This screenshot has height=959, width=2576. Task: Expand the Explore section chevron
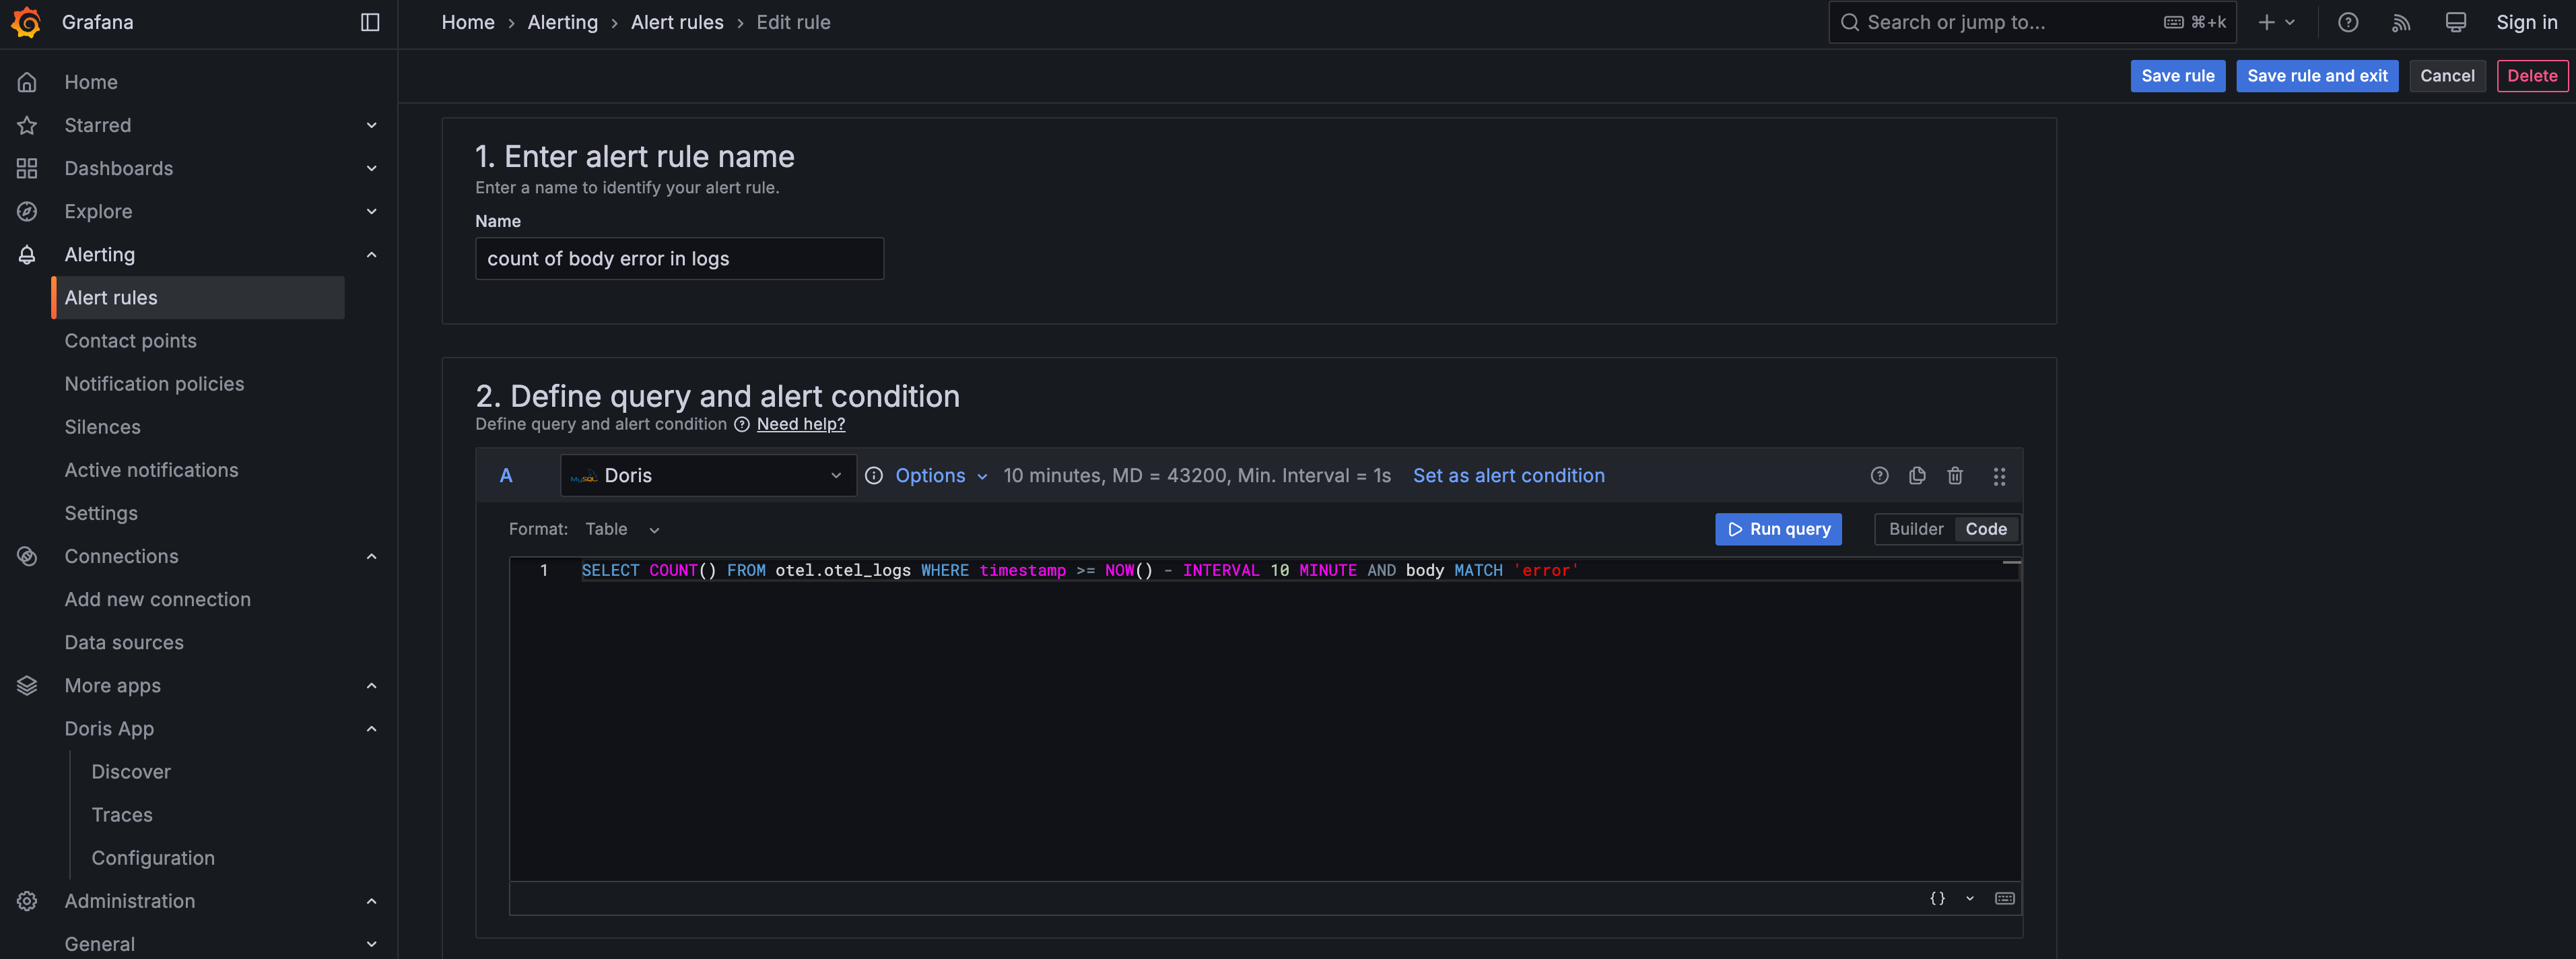372,211
